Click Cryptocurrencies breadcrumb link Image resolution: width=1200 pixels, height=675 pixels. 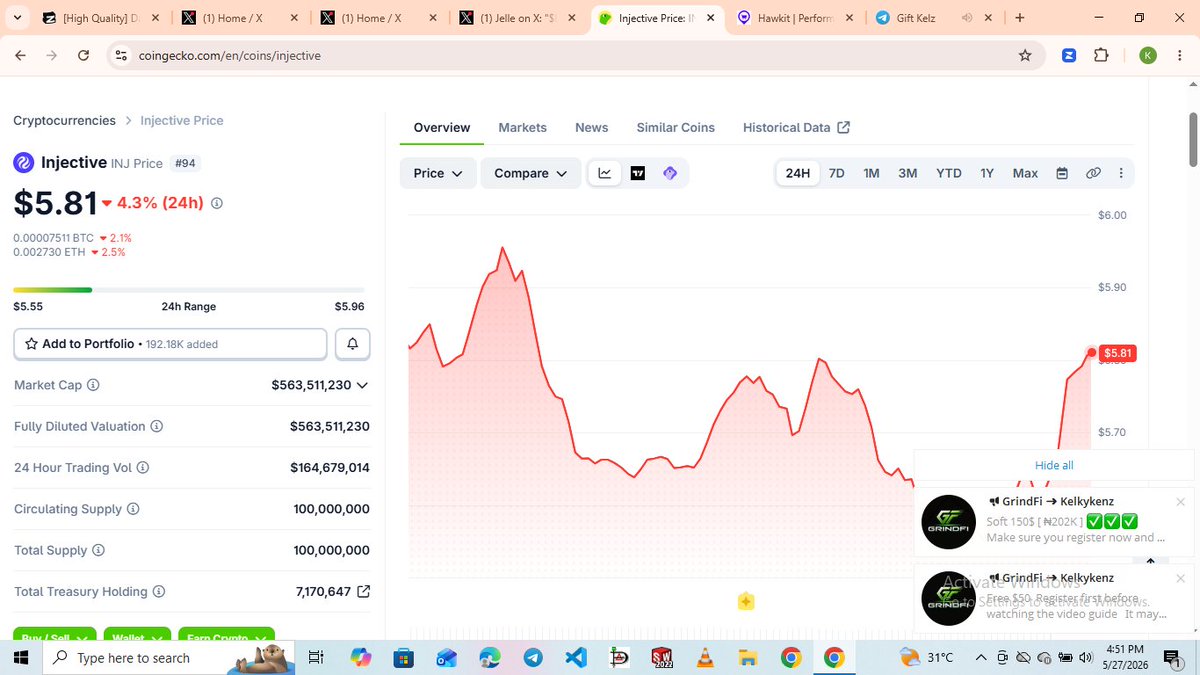pos(64,120)
